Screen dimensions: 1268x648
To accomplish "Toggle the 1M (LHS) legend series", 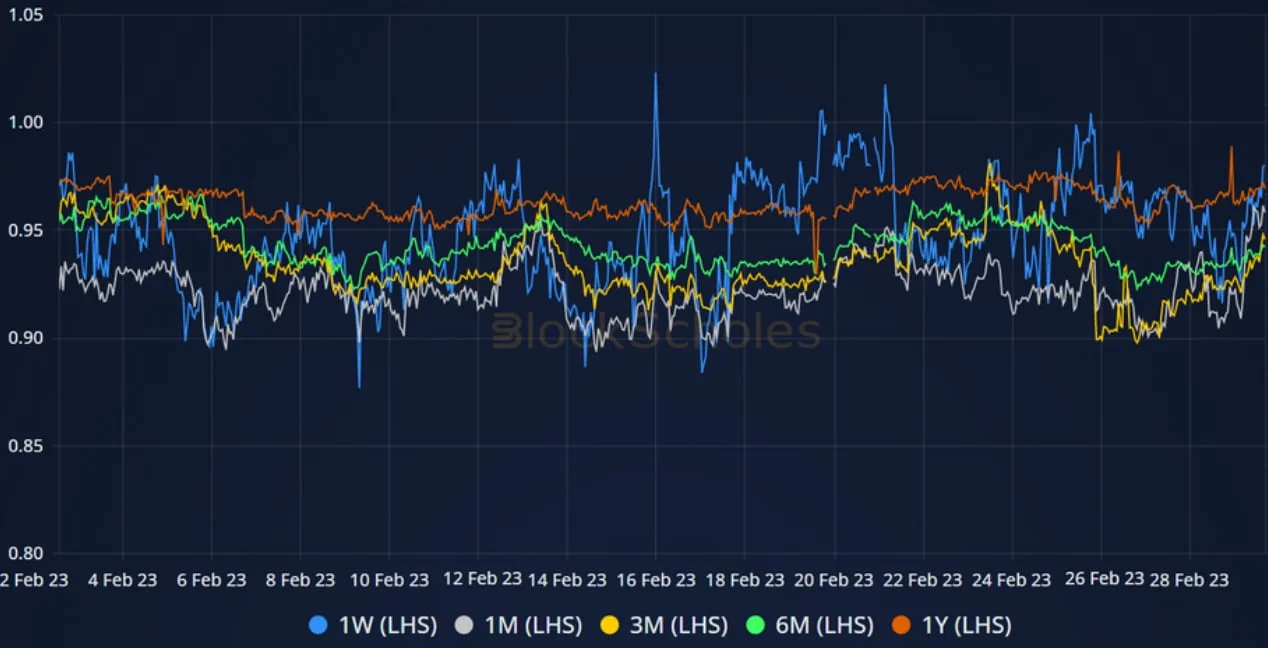I will [518, 626].
